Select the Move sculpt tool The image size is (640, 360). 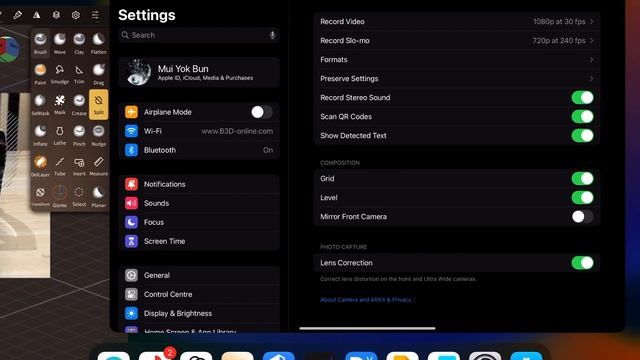[60, 43]
